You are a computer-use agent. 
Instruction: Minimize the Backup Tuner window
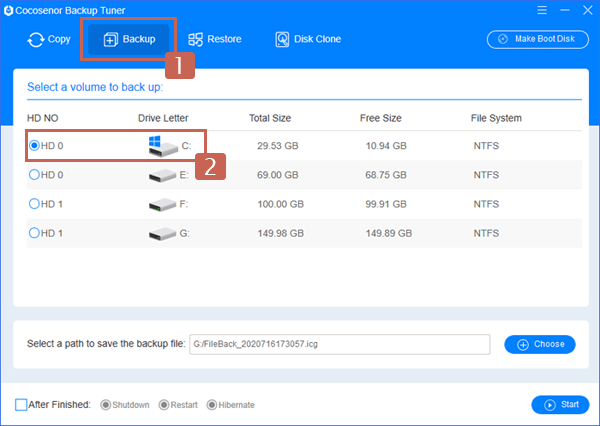click(565, 10)
